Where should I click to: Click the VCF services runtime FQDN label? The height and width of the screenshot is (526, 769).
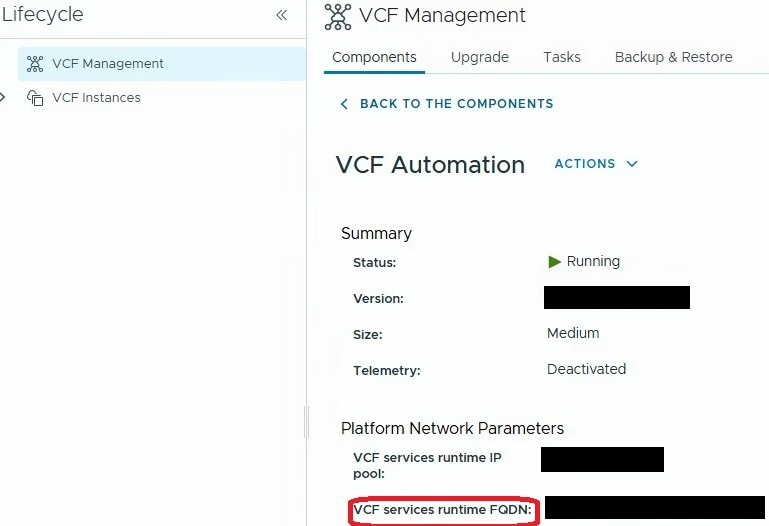tap(442, 510)
